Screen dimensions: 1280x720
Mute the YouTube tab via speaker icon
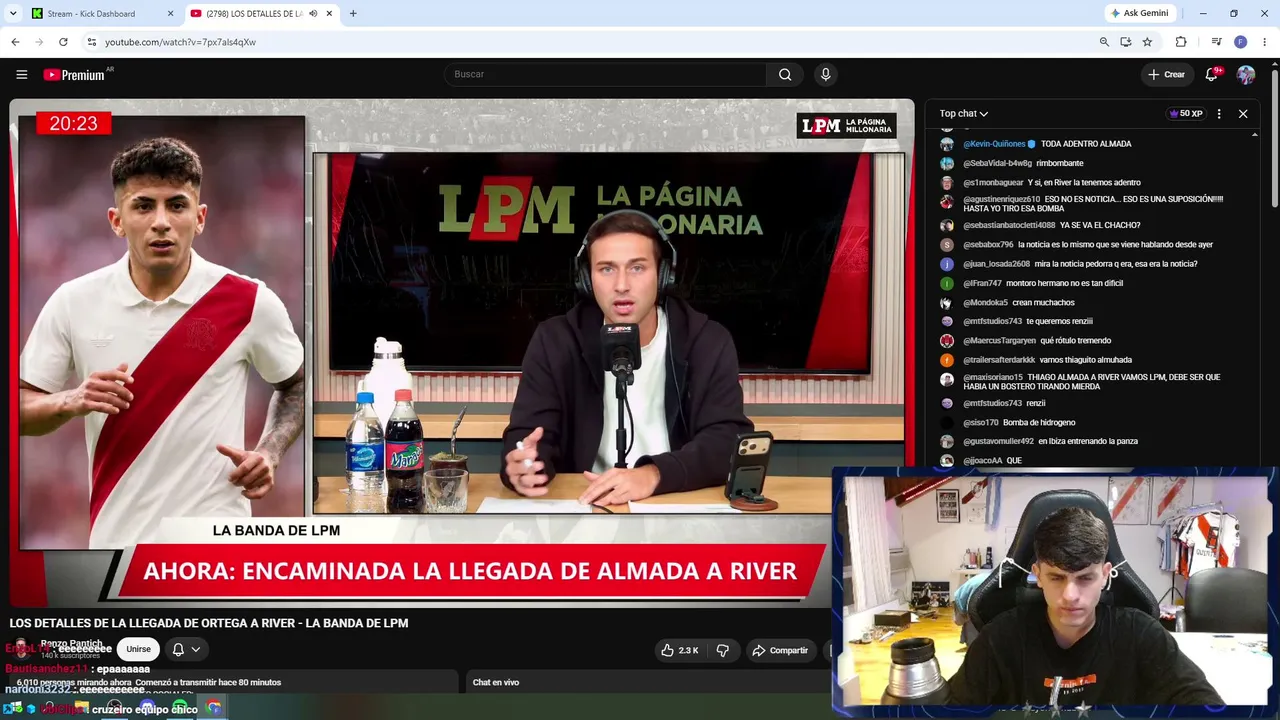tap(313, 14)
